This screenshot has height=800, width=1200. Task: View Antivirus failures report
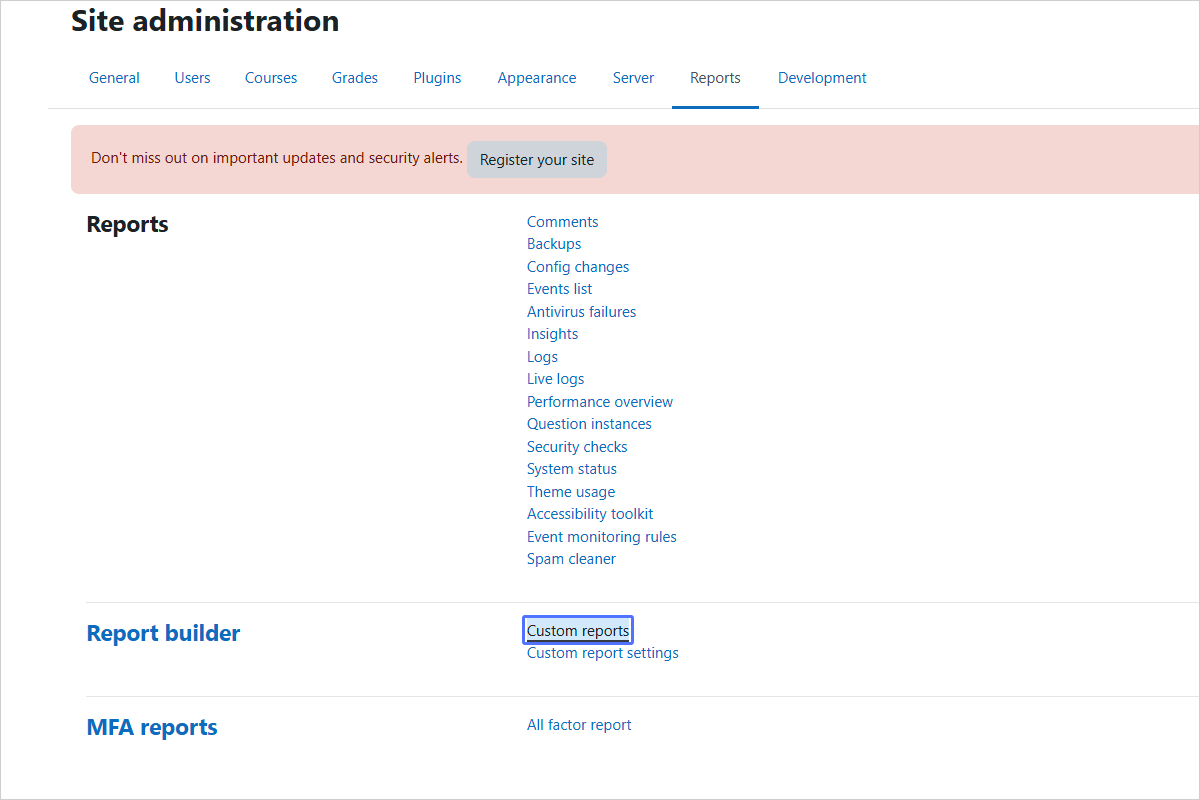(581, 312)
